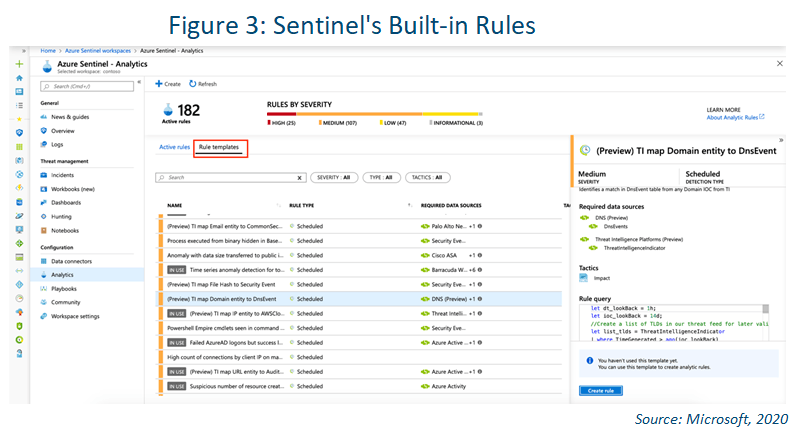Select Powershell Empire cmdlets seen rule
The height and width of the screenshot is (434, 798).
click(x=360, y=328)
